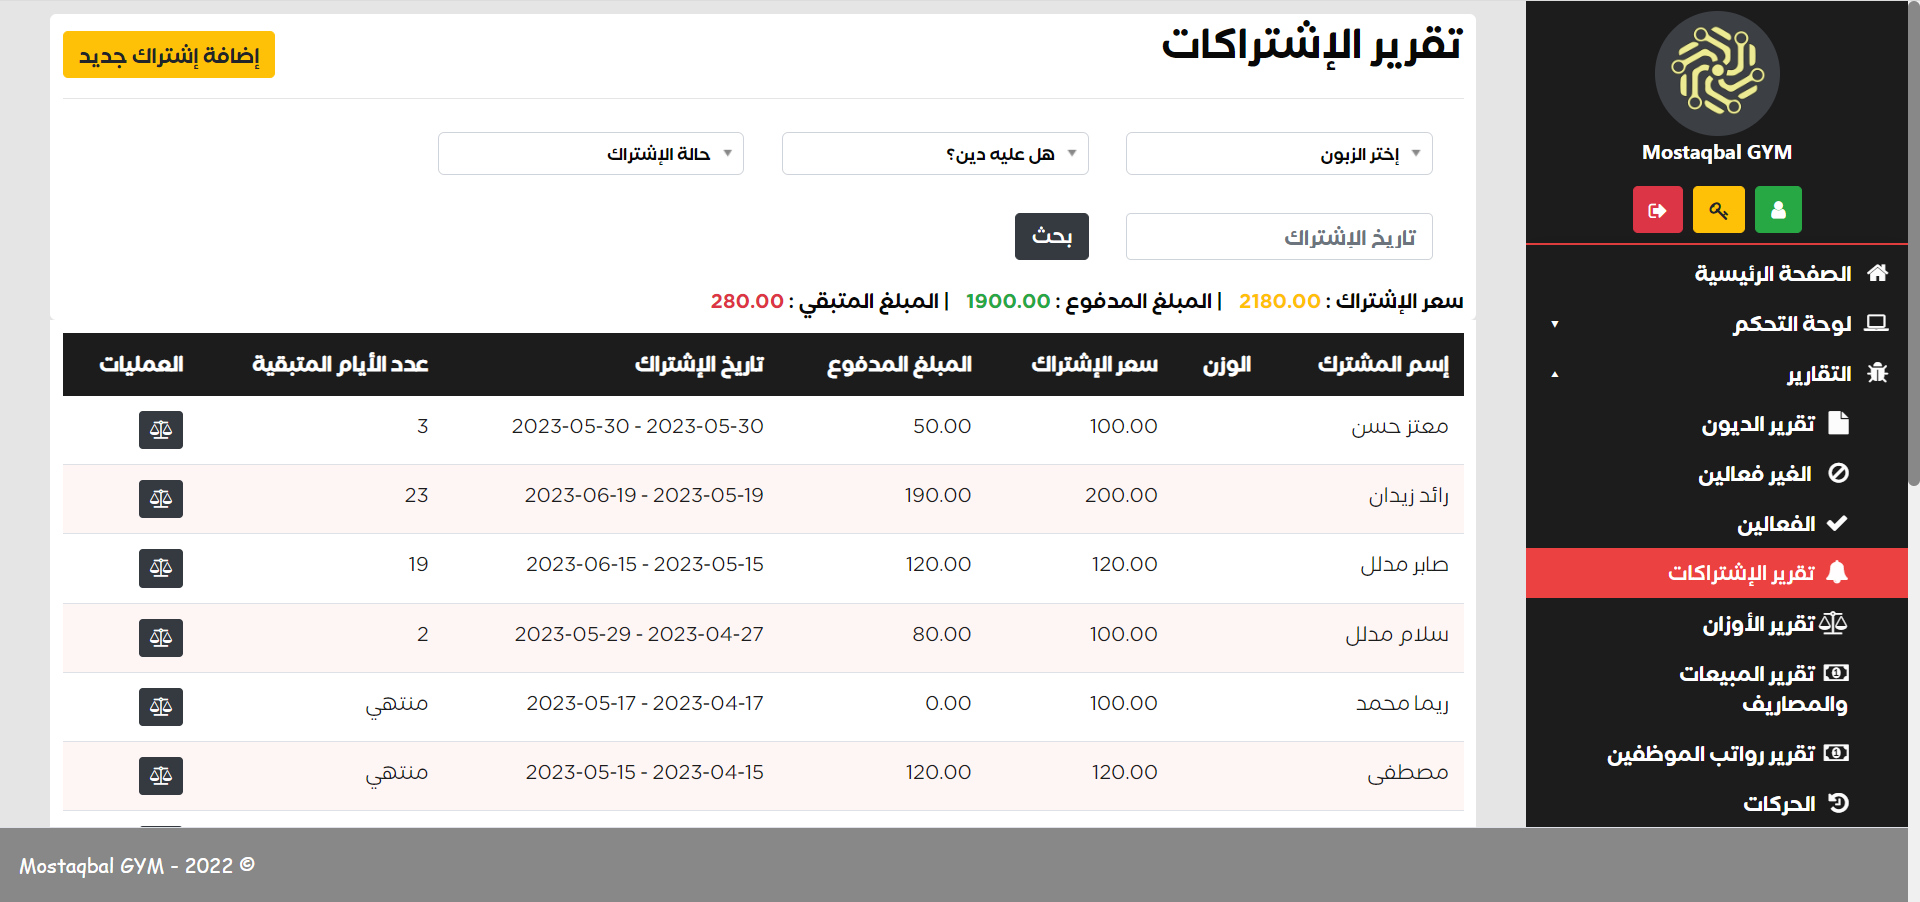The height and width of the screenshot is (902, 1920).
Task: Open تقرير الأوزان weights report
Action: 1758,624
